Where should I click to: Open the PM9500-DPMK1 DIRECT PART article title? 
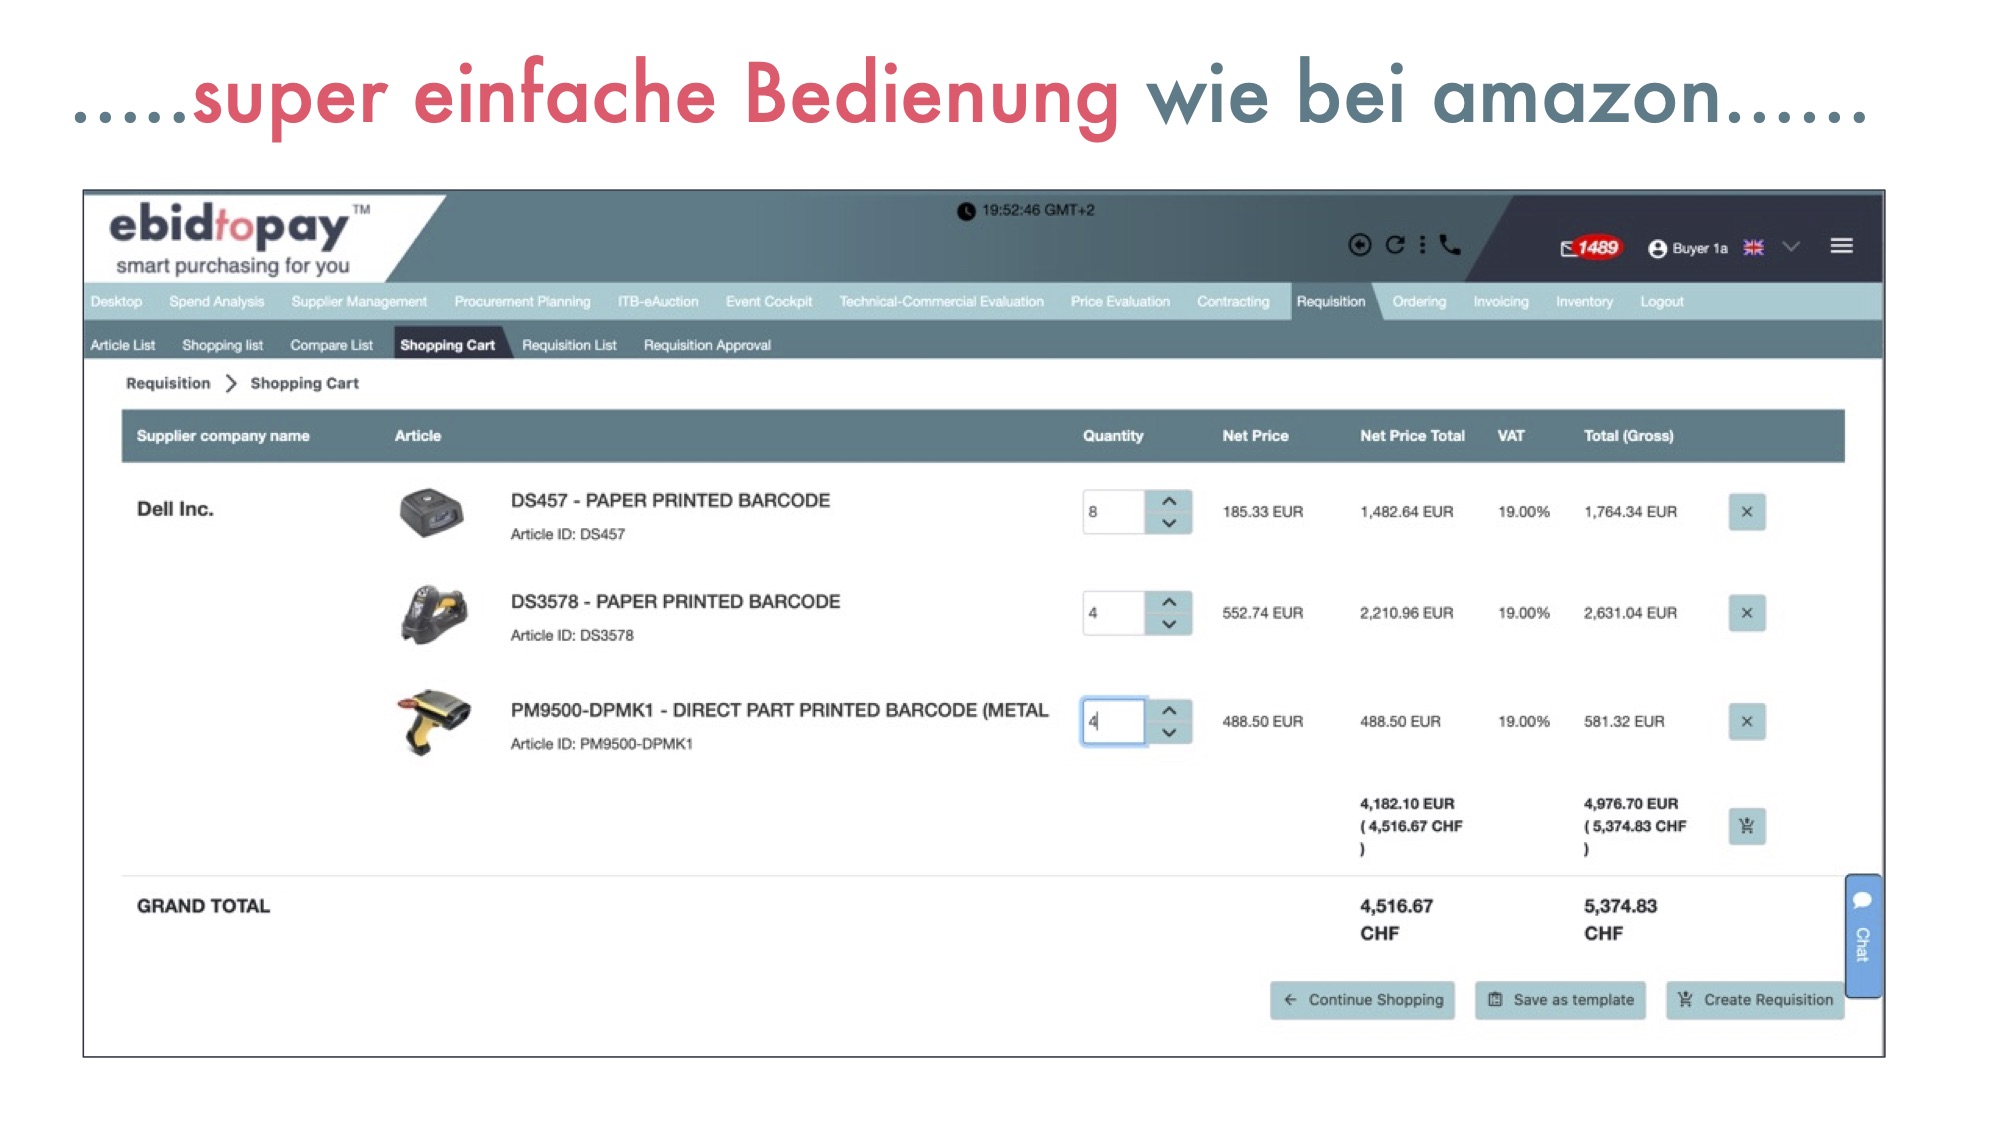(779, 710)
